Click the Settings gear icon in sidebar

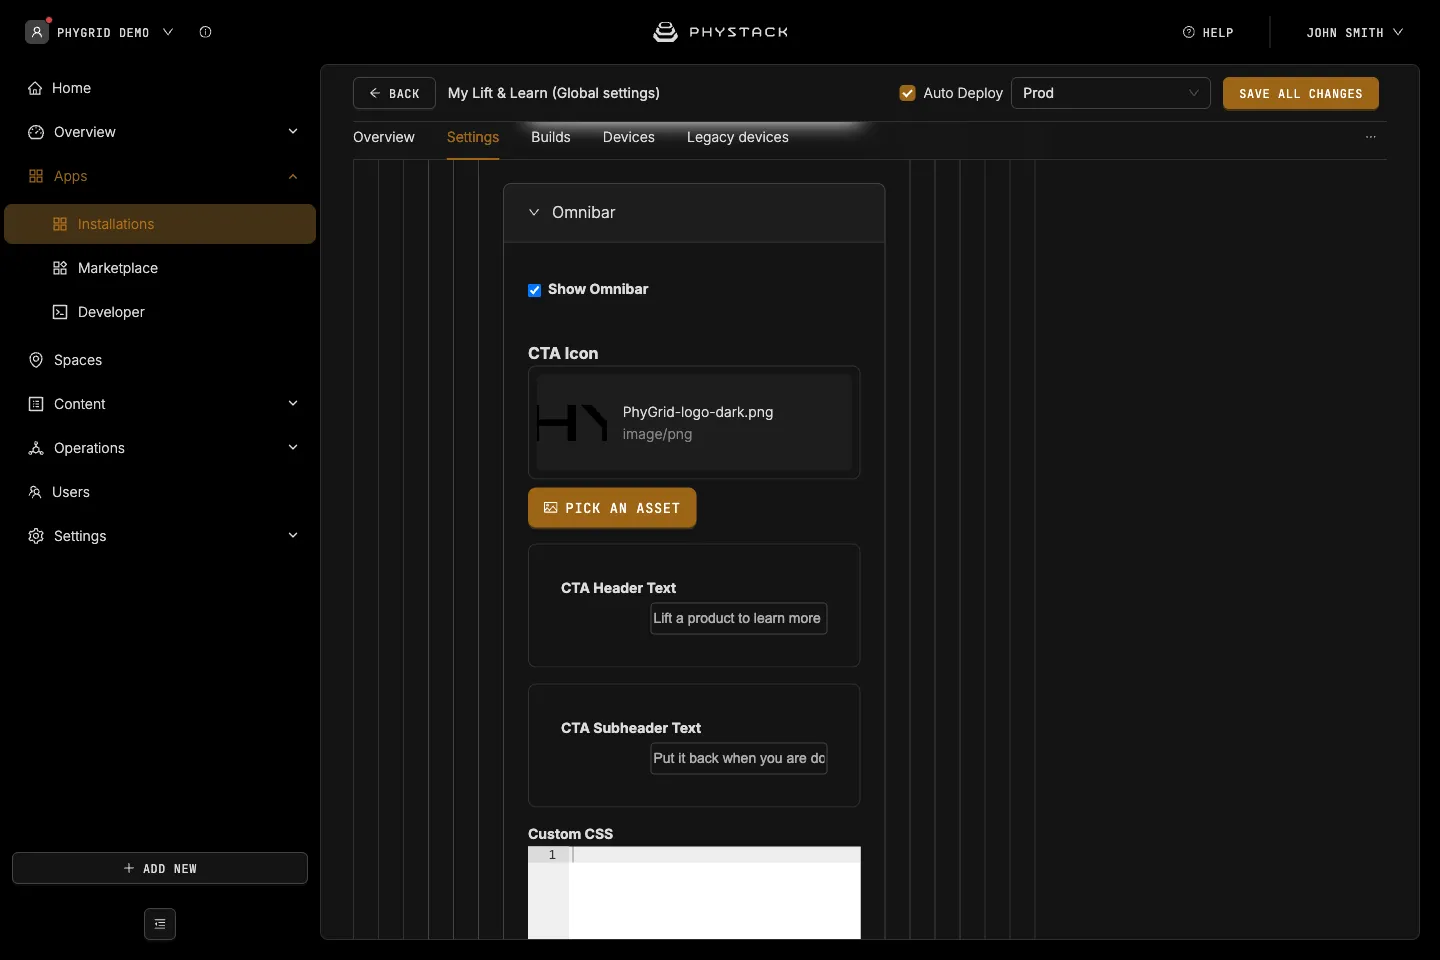click(x=36, y=536)
